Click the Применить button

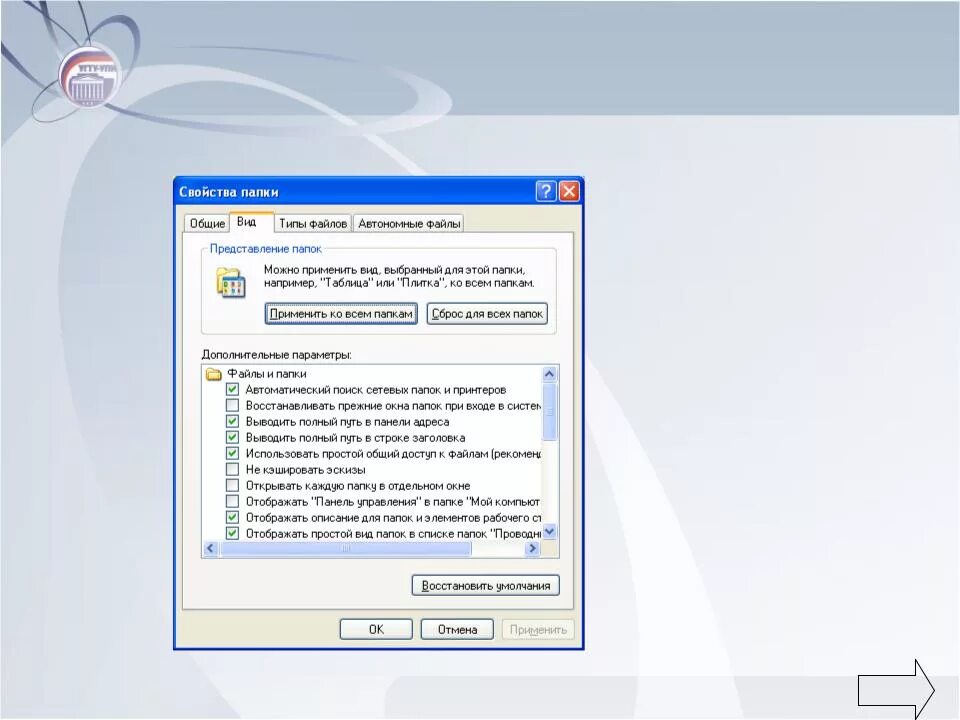pos(538,629)
